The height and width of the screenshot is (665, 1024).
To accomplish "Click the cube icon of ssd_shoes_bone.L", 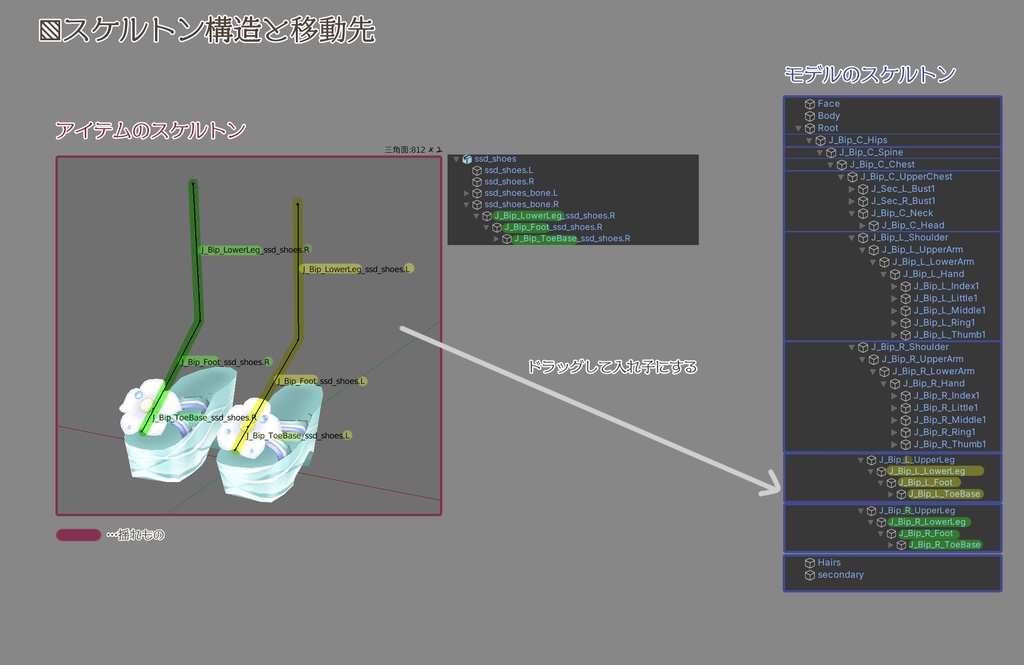I will click(477, 193).
